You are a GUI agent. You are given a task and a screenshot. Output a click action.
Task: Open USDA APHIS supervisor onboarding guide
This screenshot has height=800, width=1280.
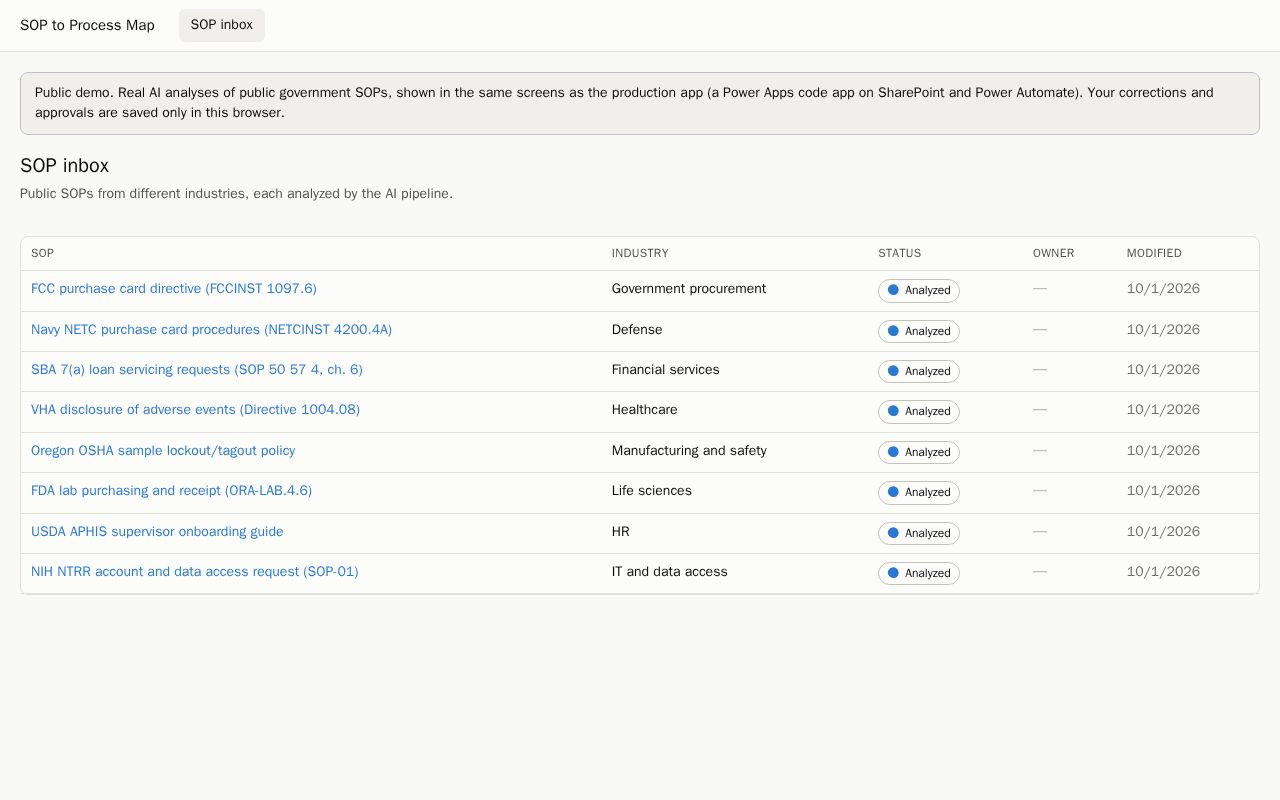tap(157, 532)
